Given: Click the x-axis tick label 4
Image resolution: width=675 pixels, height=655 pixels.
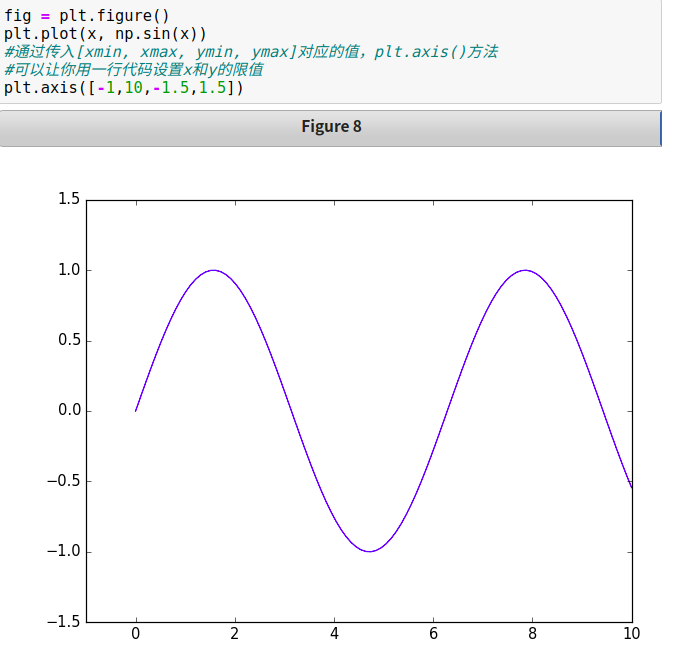Looking at the screenshot, I should tap(334, 634).
